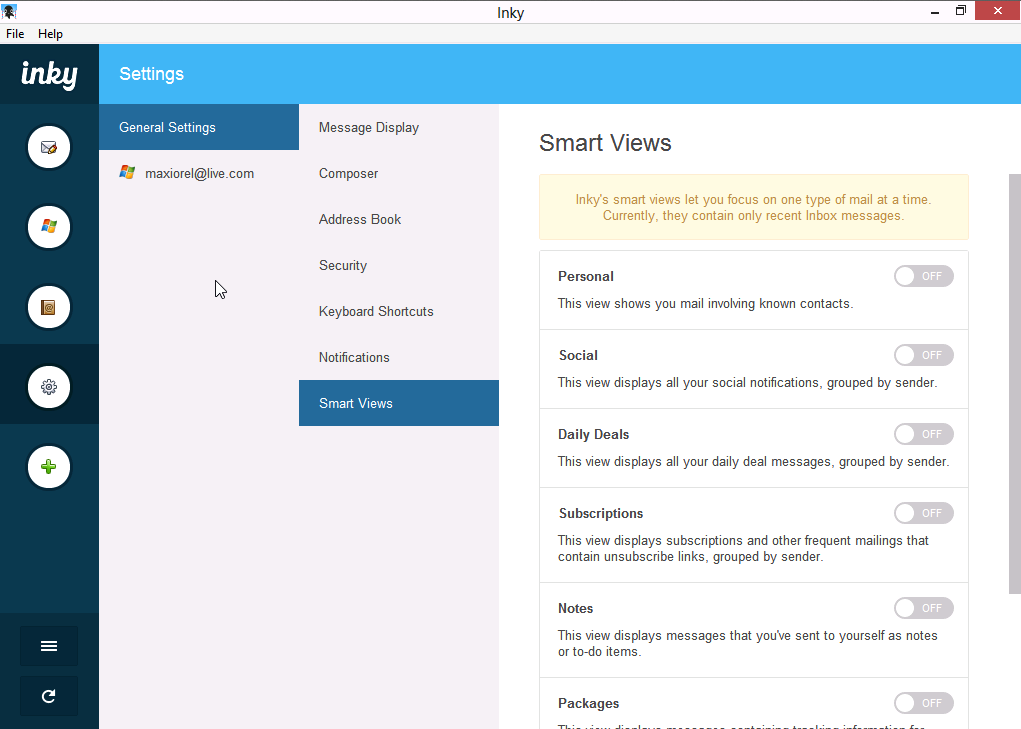Open Composer settings

(x=399, y=174)
